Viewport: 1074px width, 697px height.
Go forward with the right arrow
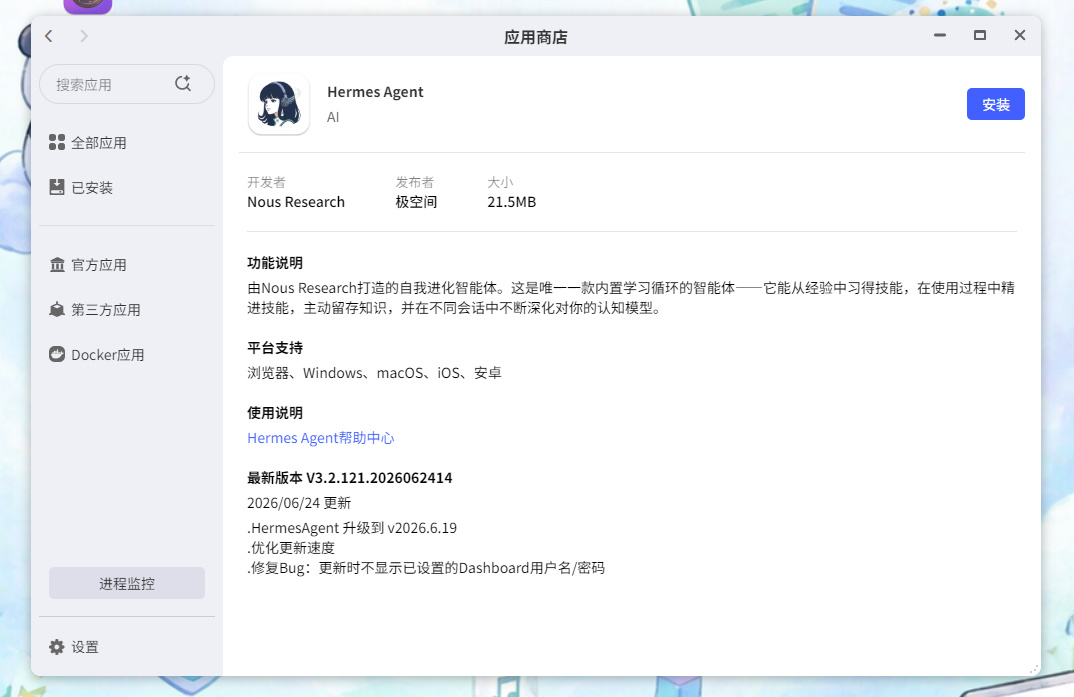pyautogui.click(x=84, y=36)
